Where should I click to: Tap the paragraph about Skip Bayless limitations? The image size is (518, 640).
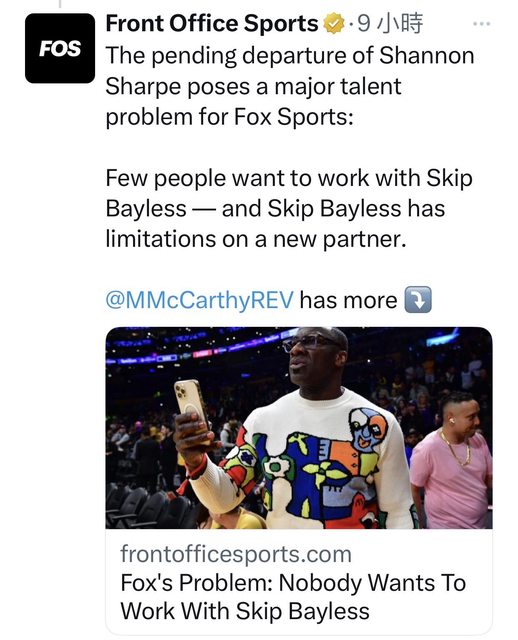(x=289, y=209)
